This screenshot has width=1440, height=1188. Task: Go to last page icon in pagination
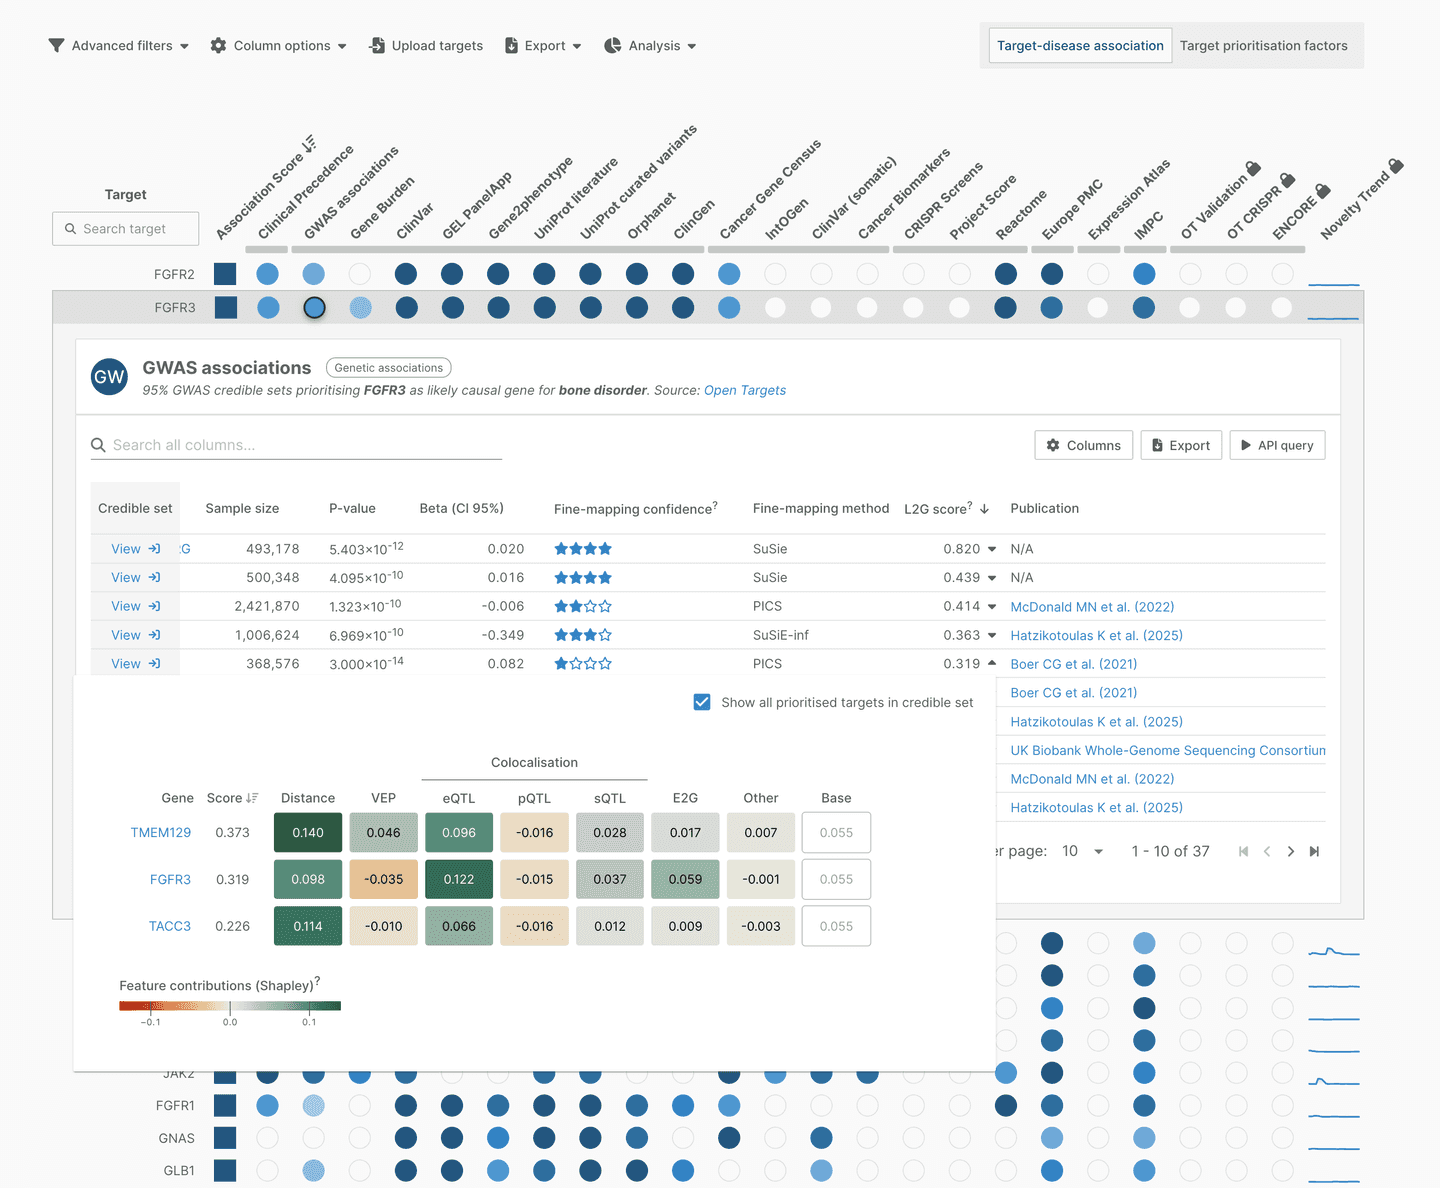click(1315, 852)
